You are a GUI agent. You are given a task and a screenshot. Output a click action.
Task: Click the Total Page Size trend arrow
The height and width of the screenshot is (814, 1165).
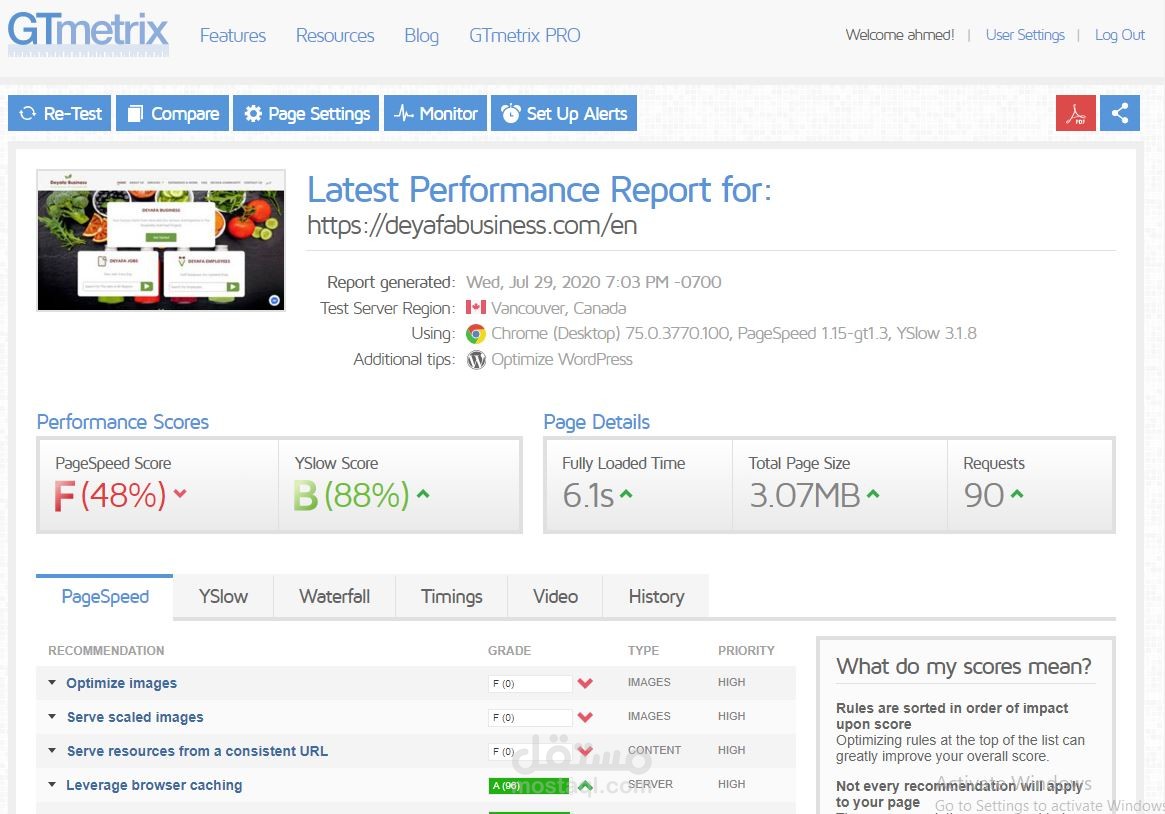pyautogui.click(x=873, y=493)
